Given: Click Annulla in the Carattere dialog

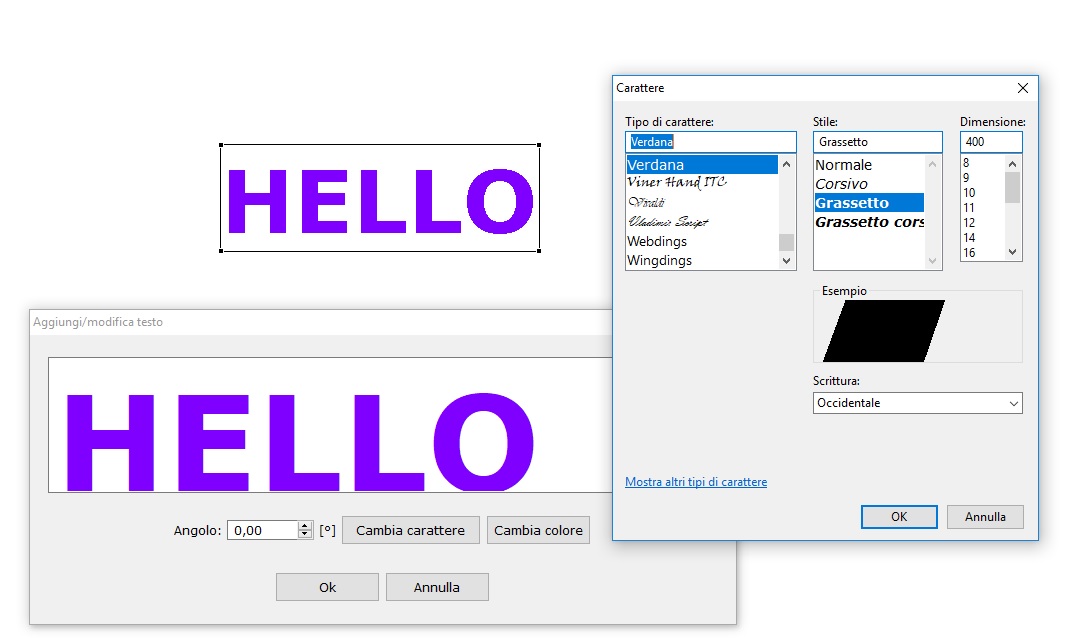Looking at the screenshot, I should (x=985, y=517).
